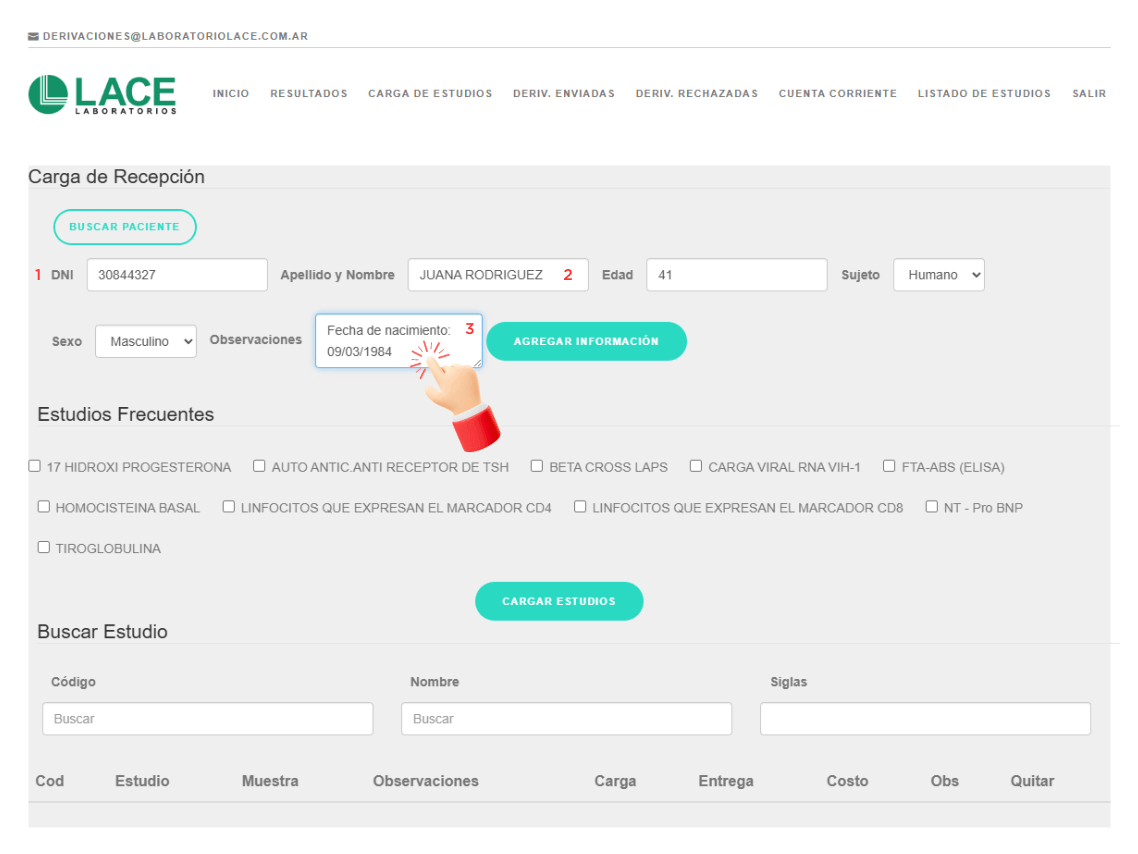The height and width of the screenshot is (854, 1138).
Task: Focus the Código search field
Action: (207, 719)
